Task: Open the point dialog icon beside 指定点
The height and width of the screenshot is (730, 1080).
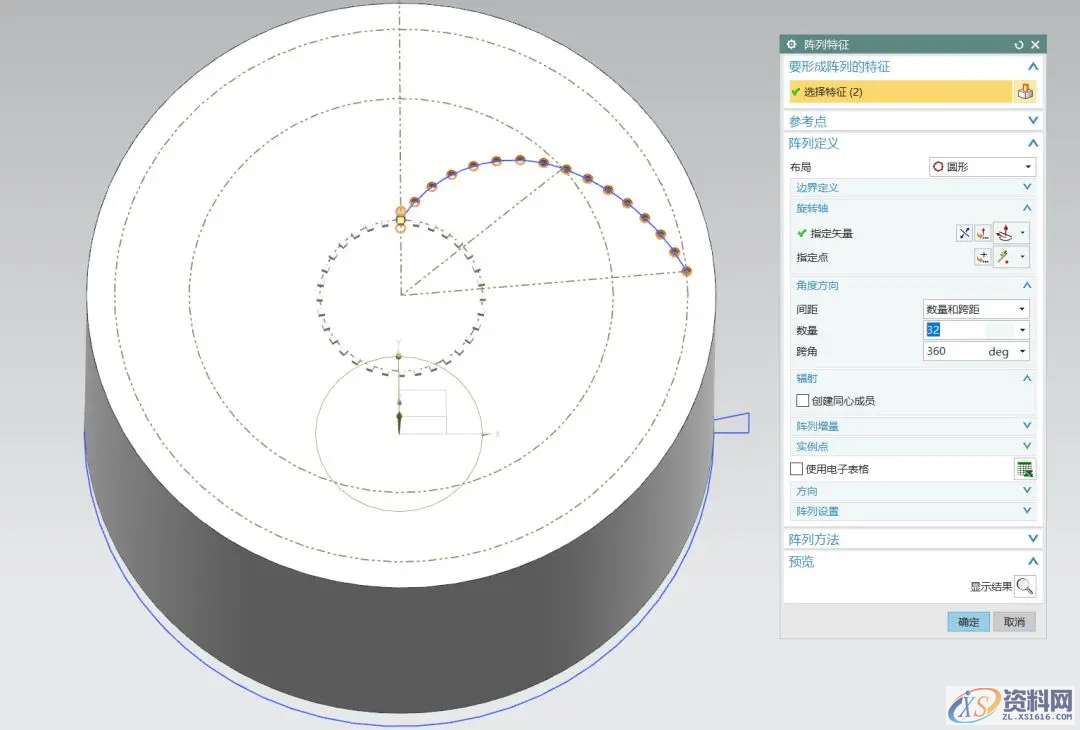Action: [983, 257]
